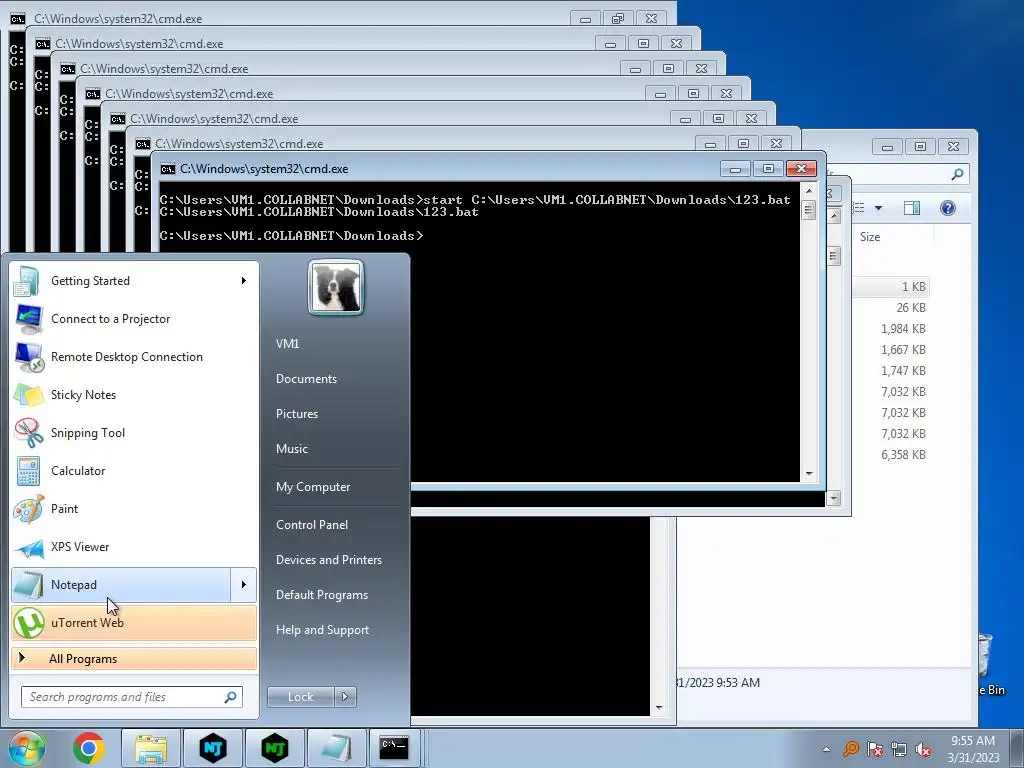Click the Windows Start orb
1024x768 pixels.
pos(26,748)
